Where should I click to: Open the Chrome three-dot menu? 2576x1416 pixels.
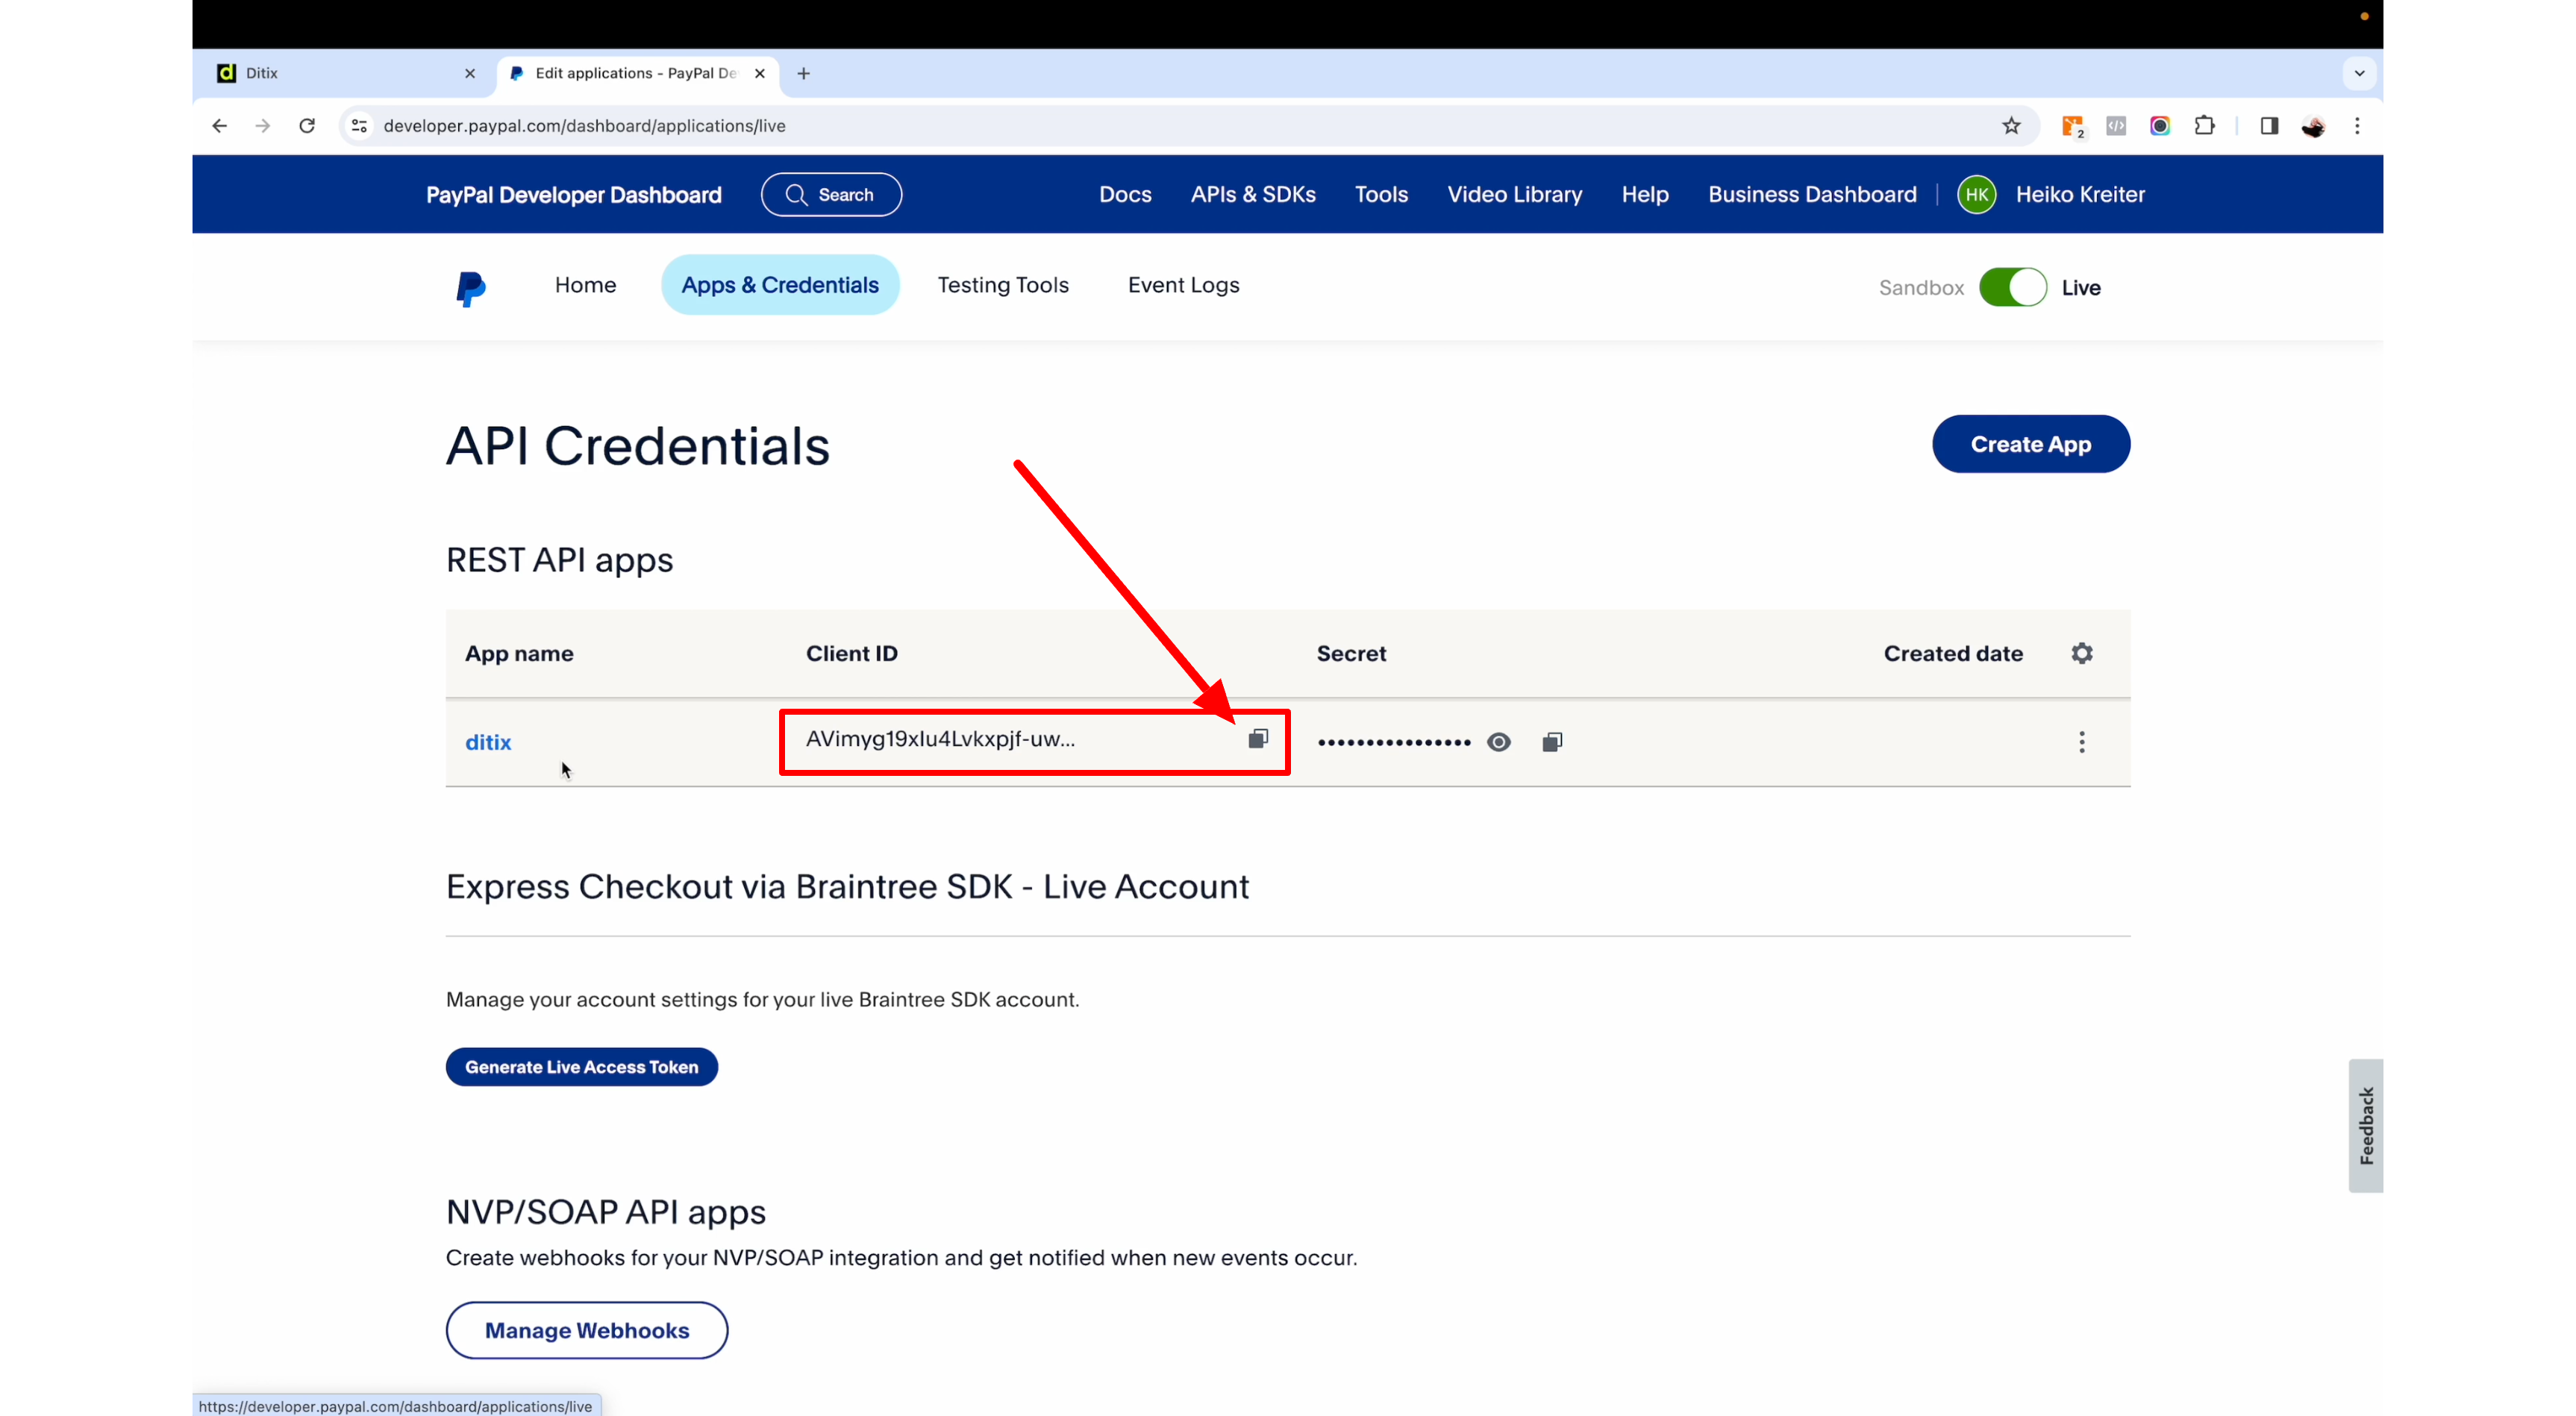click(2357, 126)
